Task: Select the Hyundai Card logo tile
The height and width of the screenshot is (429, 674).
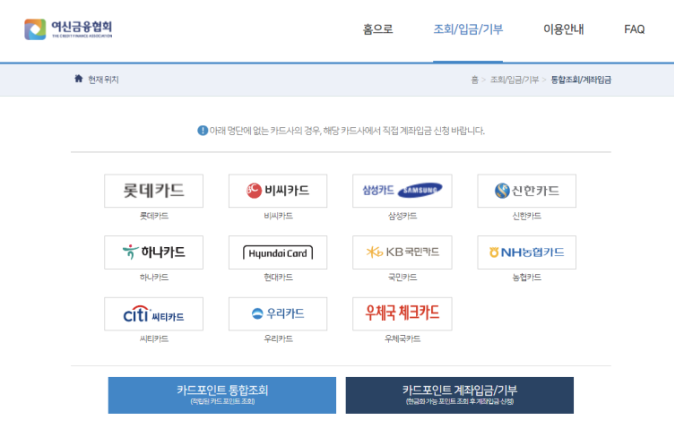Action: pos(278,252)
